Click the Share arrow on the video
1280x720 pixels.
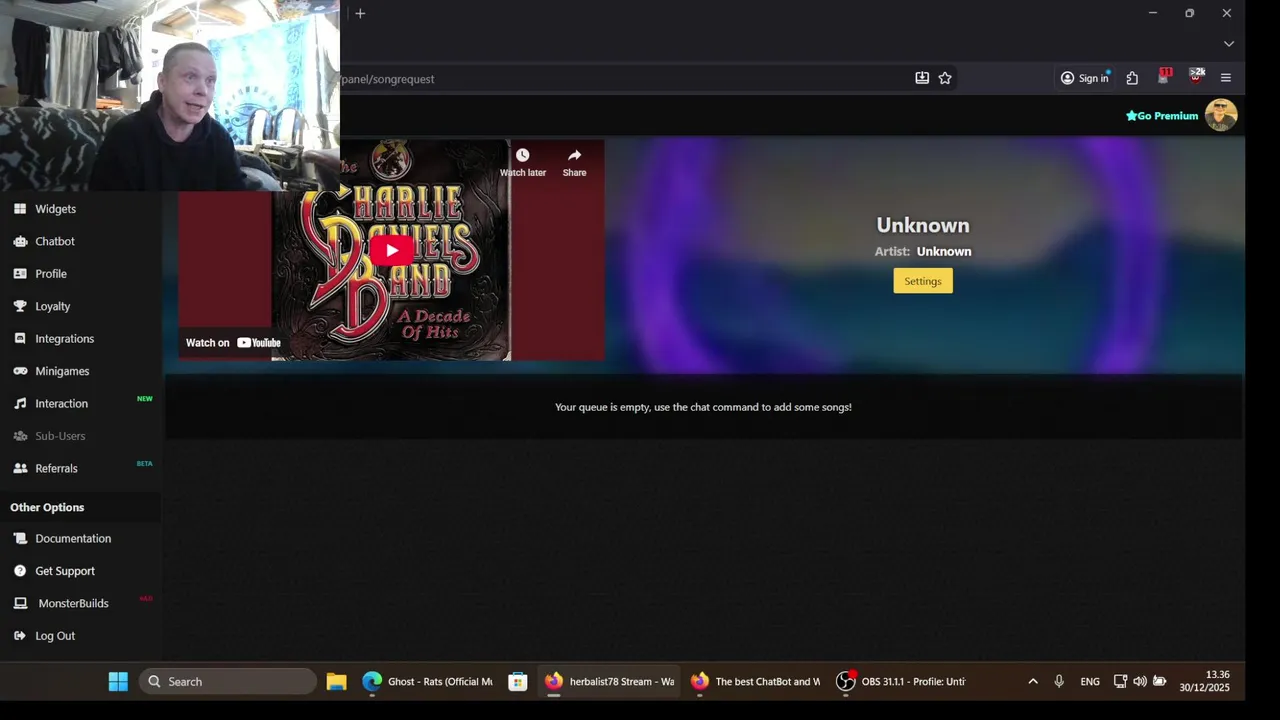tap(574, 155)
